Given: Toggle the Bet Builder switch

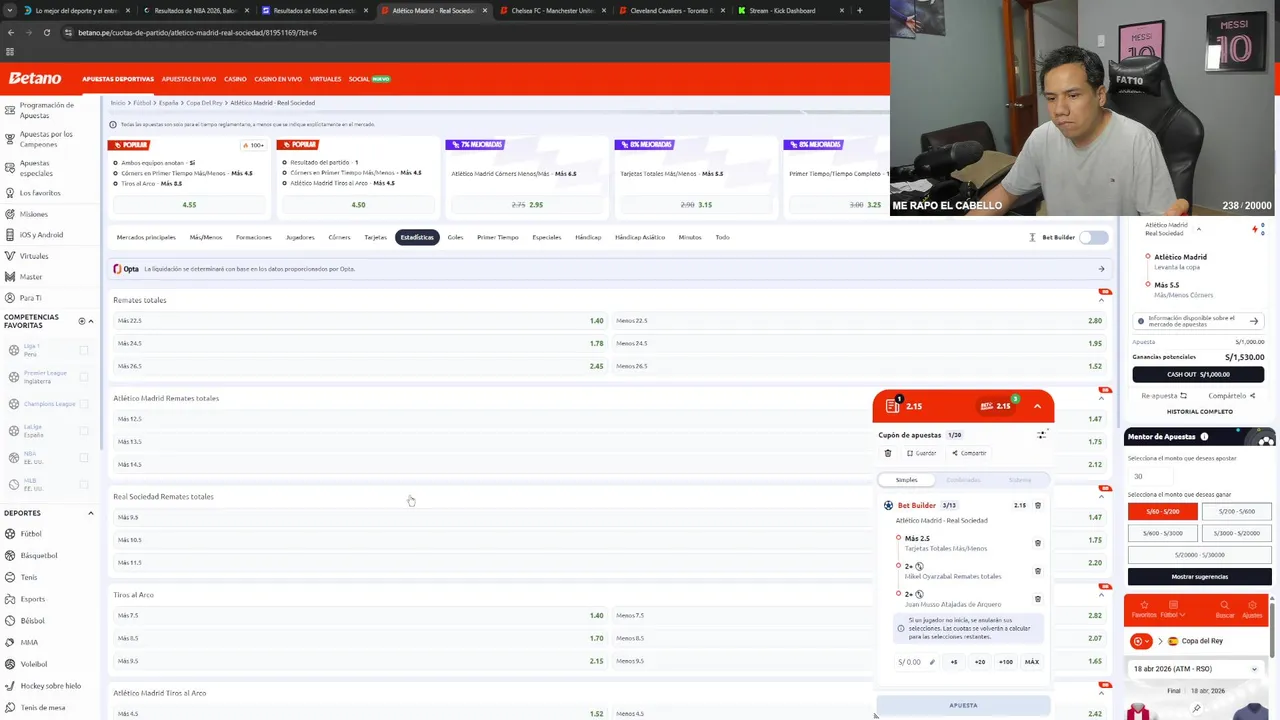Looking at the screenshot, I should (1094, 237).
